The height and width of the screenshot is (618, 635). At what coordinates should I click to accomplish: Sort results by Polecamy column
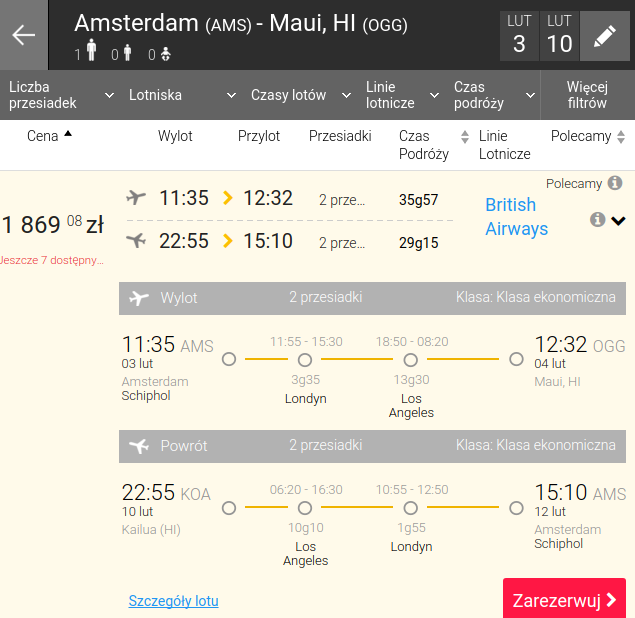[x=588, y=136]
